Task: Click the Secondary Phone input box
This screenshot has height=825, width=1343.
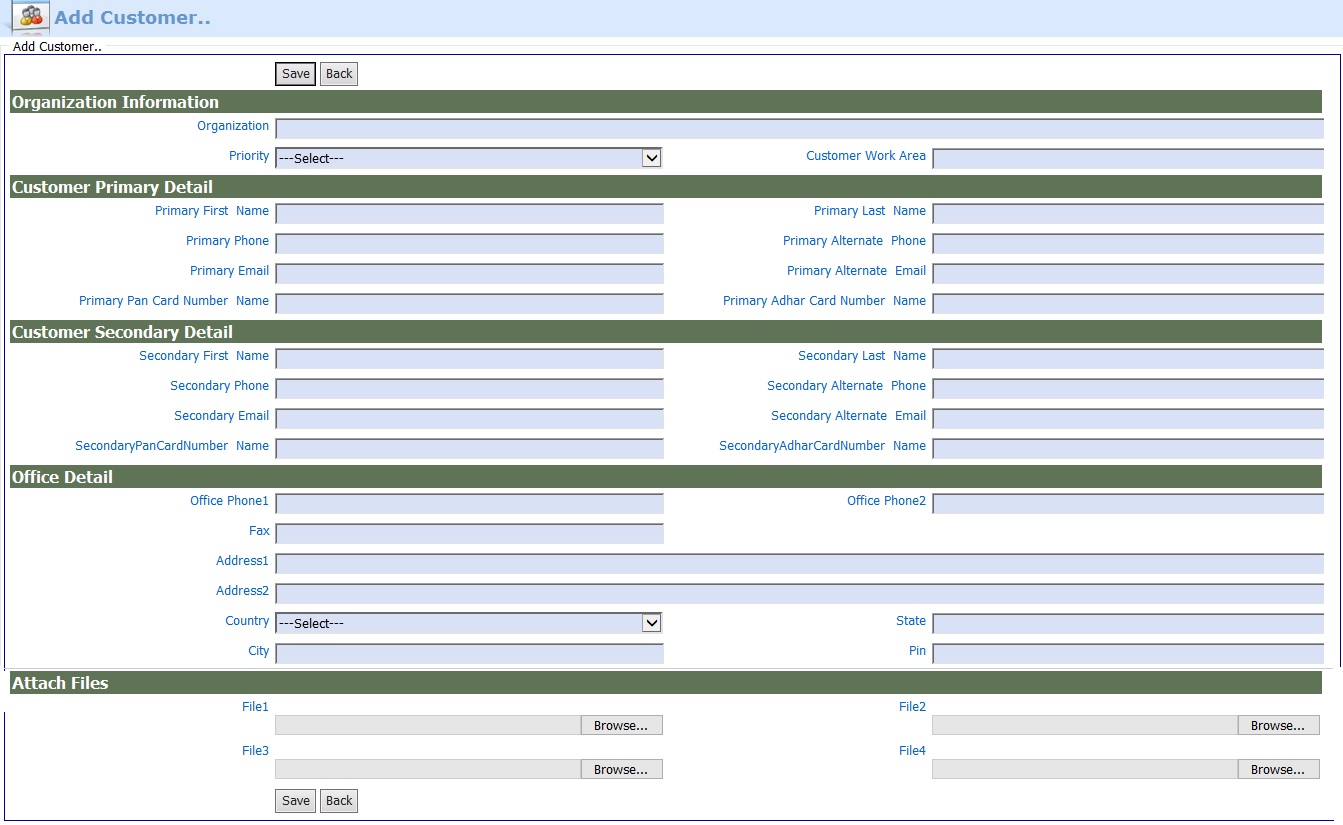Action: click(469, 388)
